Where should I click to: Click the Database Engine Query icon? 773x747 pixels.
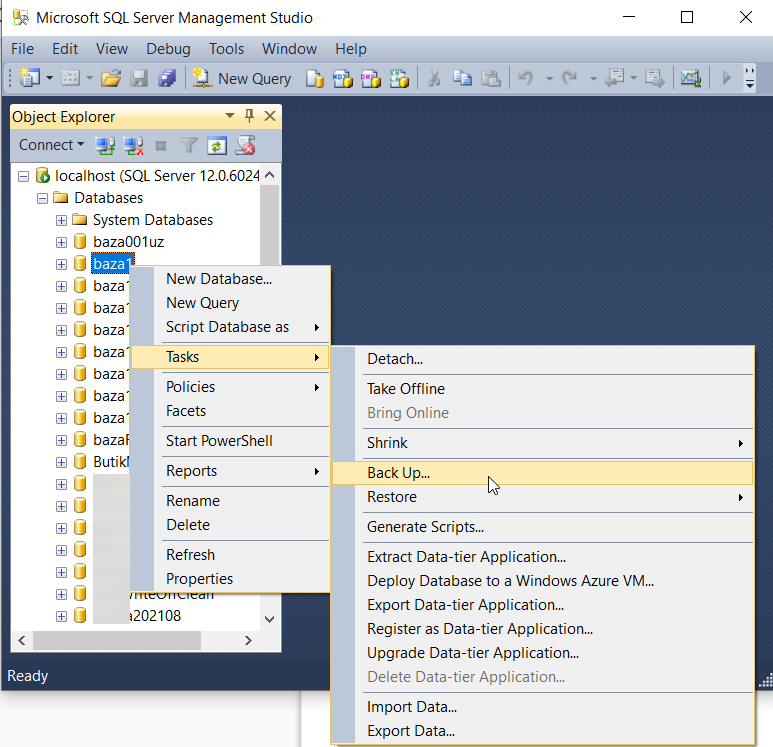coord(315,78)
